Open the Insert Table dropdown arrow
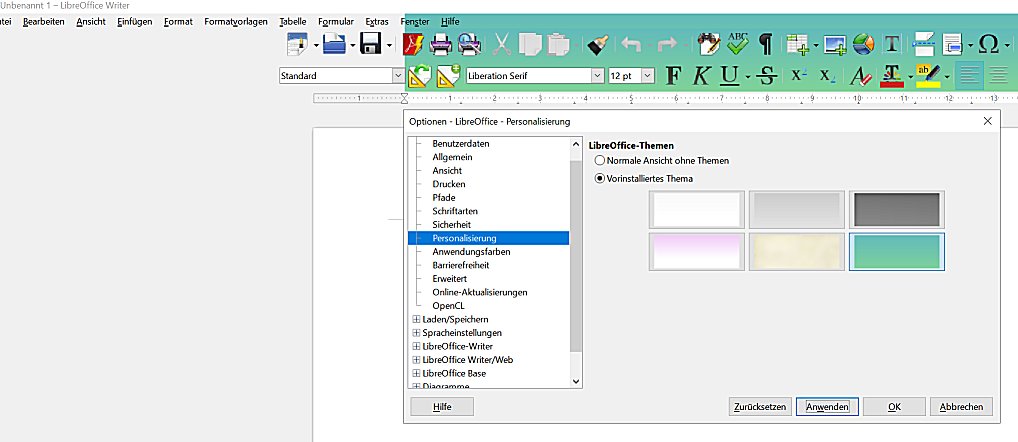Image resolution: width=1018 pixels, height=442 pixels. pyautogui.click(x=814, y=45)
